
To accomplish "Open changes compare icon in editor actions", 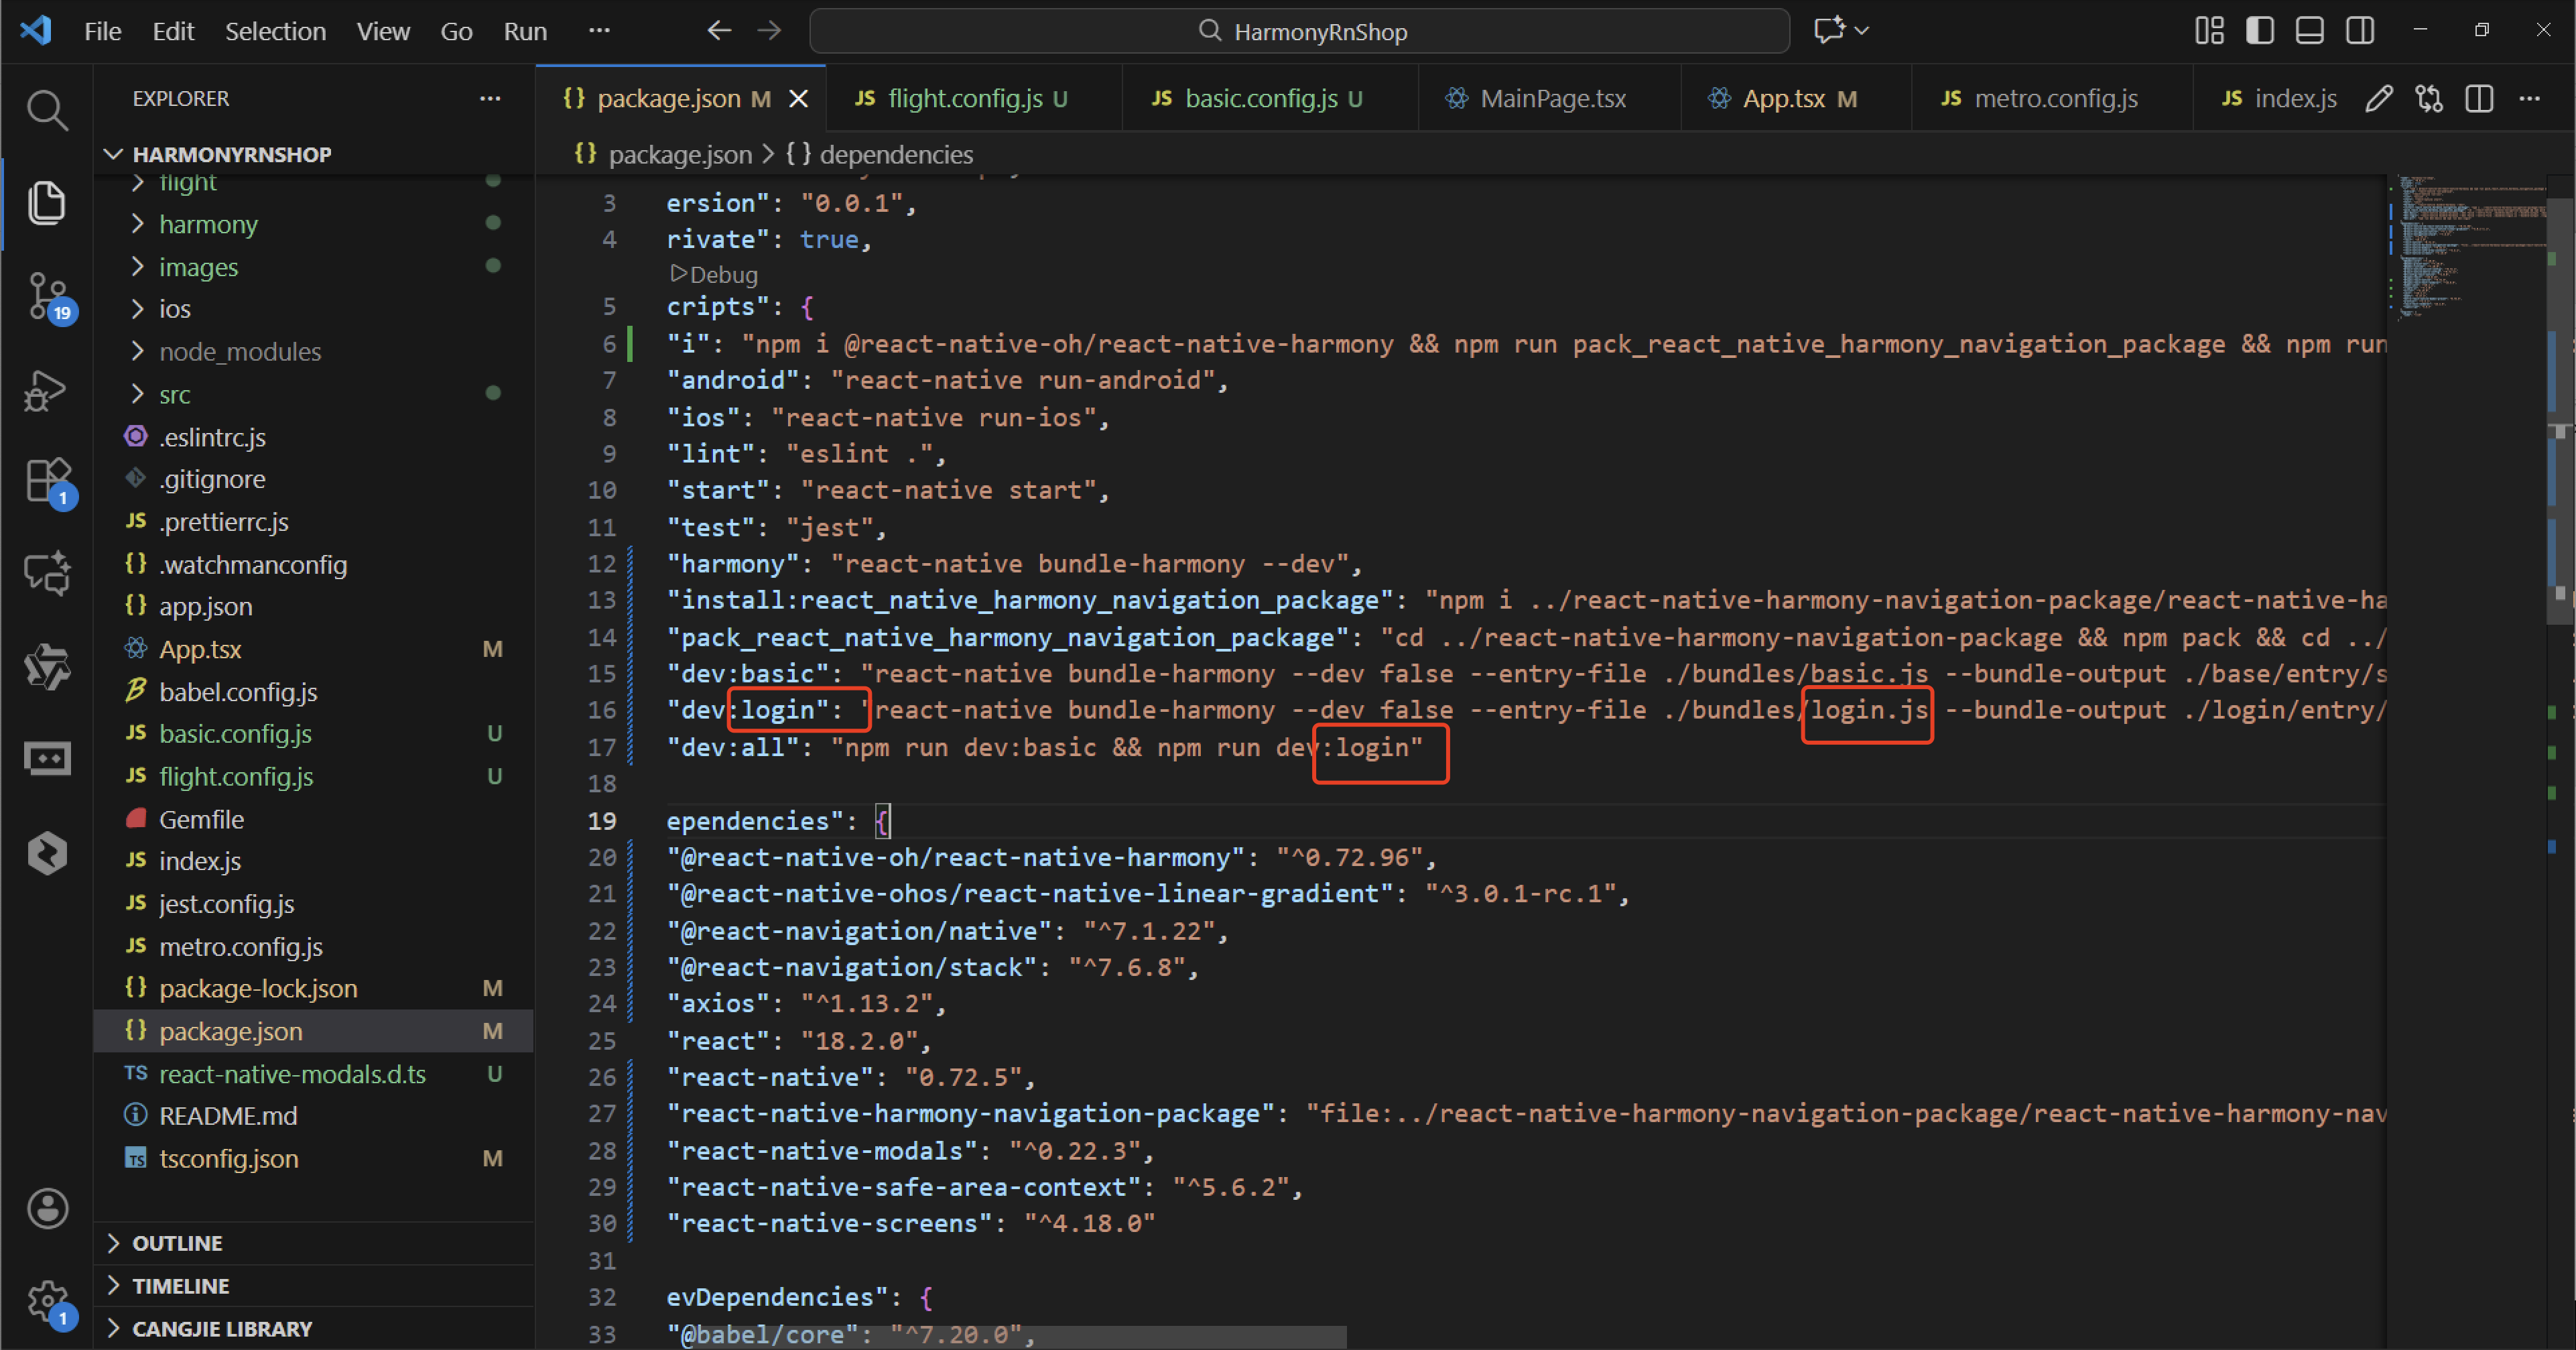I will [x=2429, y=98].
